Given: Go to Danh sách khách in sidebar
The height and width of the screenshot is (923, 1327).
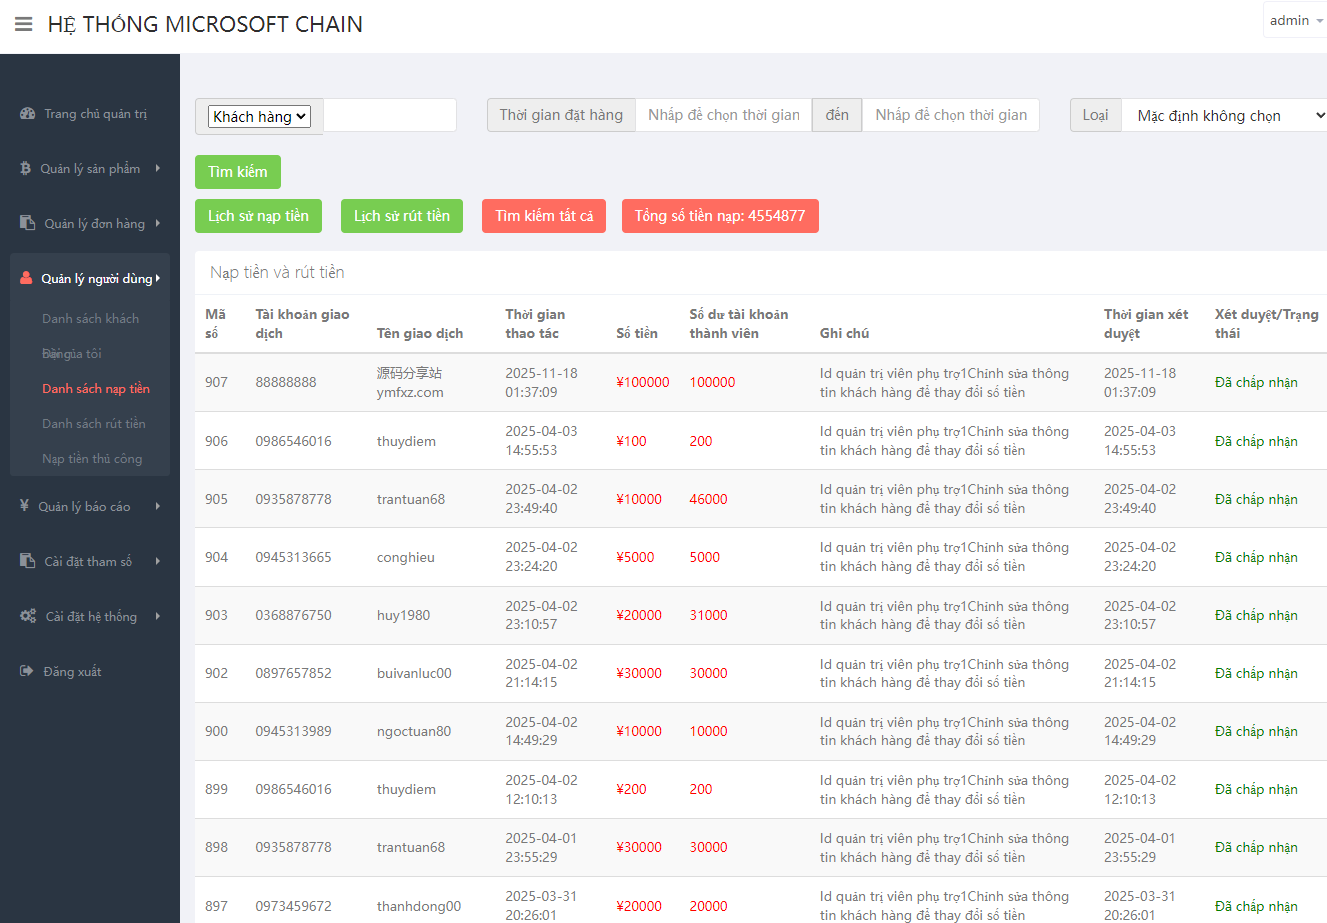Looking at the screenshot, I should pyautogui.click(x=90, y=319).
